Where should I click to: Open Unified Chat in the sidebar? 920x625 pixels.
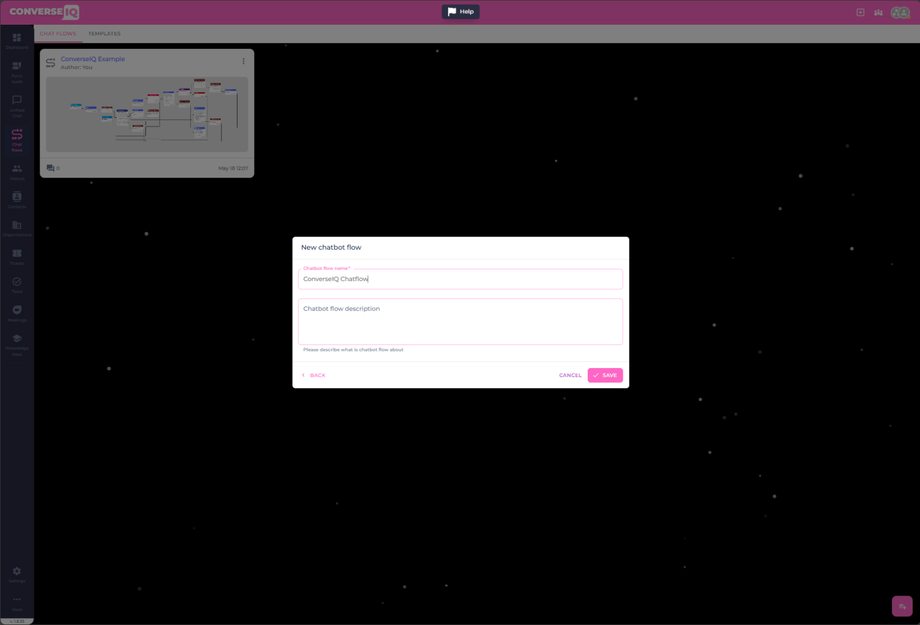coord(16,107)
